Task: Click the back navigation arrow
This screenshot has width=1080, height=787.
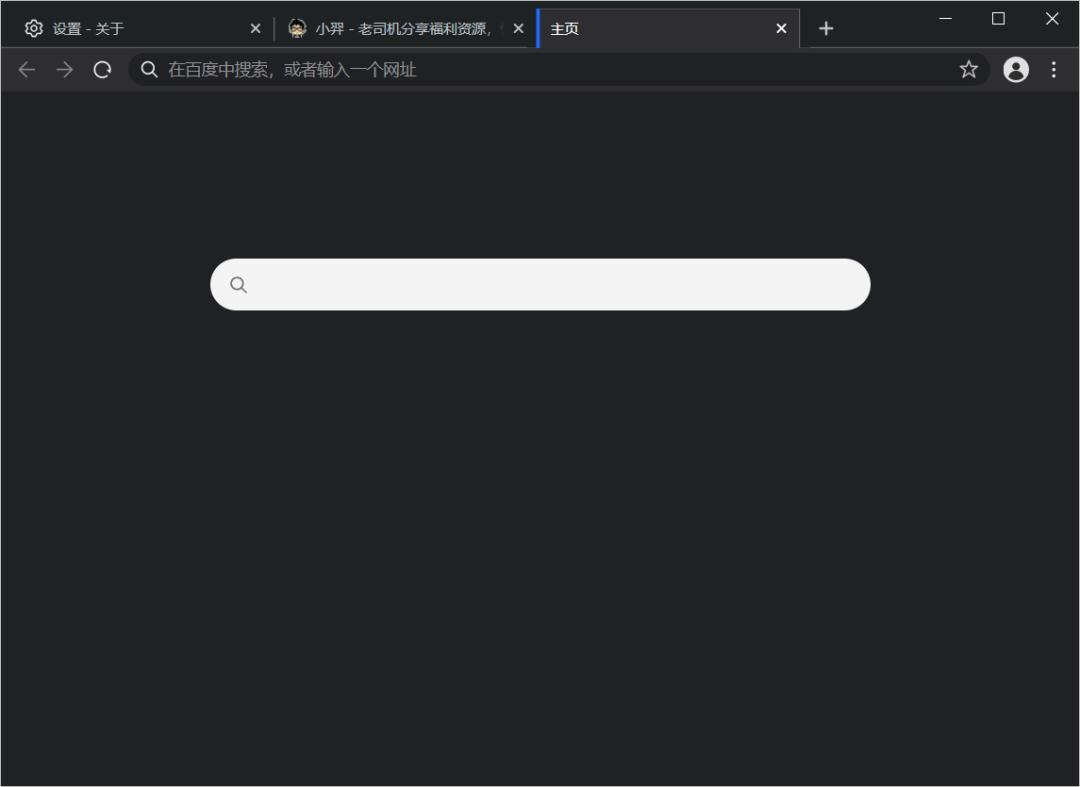Action: (x=26, y=69)
